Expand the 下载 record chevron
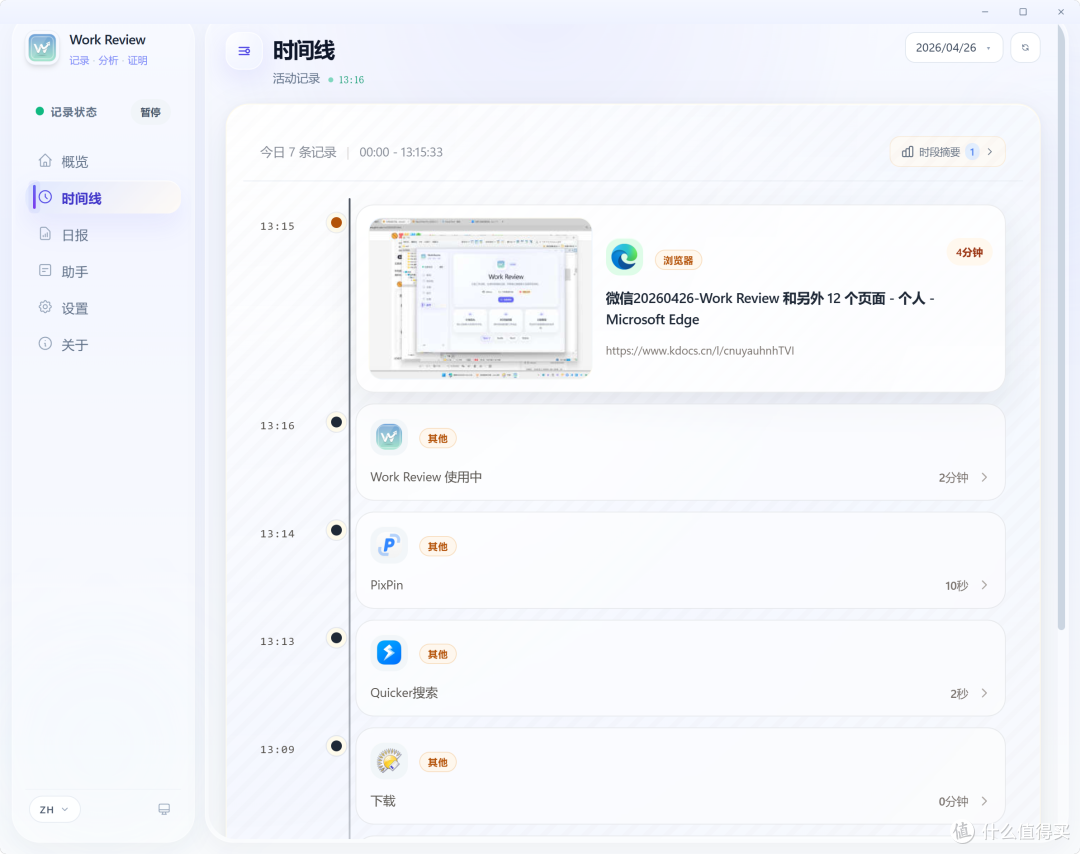 [984, 801]
